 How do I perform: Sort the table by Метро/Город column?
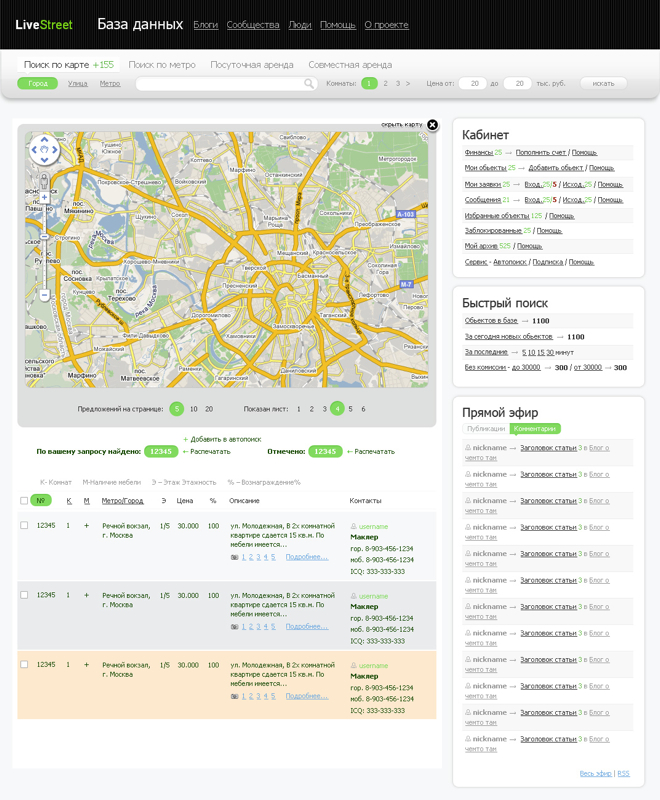click(x=122, y=500)
